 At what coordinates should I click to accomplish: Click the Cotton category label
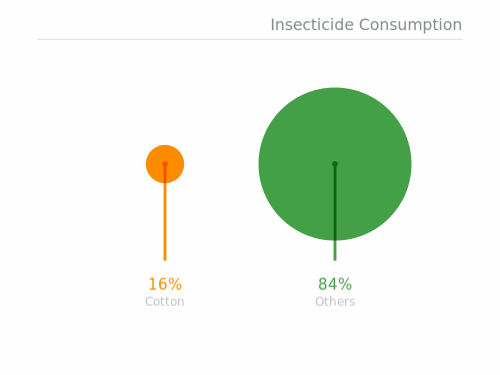pos(165,302)
